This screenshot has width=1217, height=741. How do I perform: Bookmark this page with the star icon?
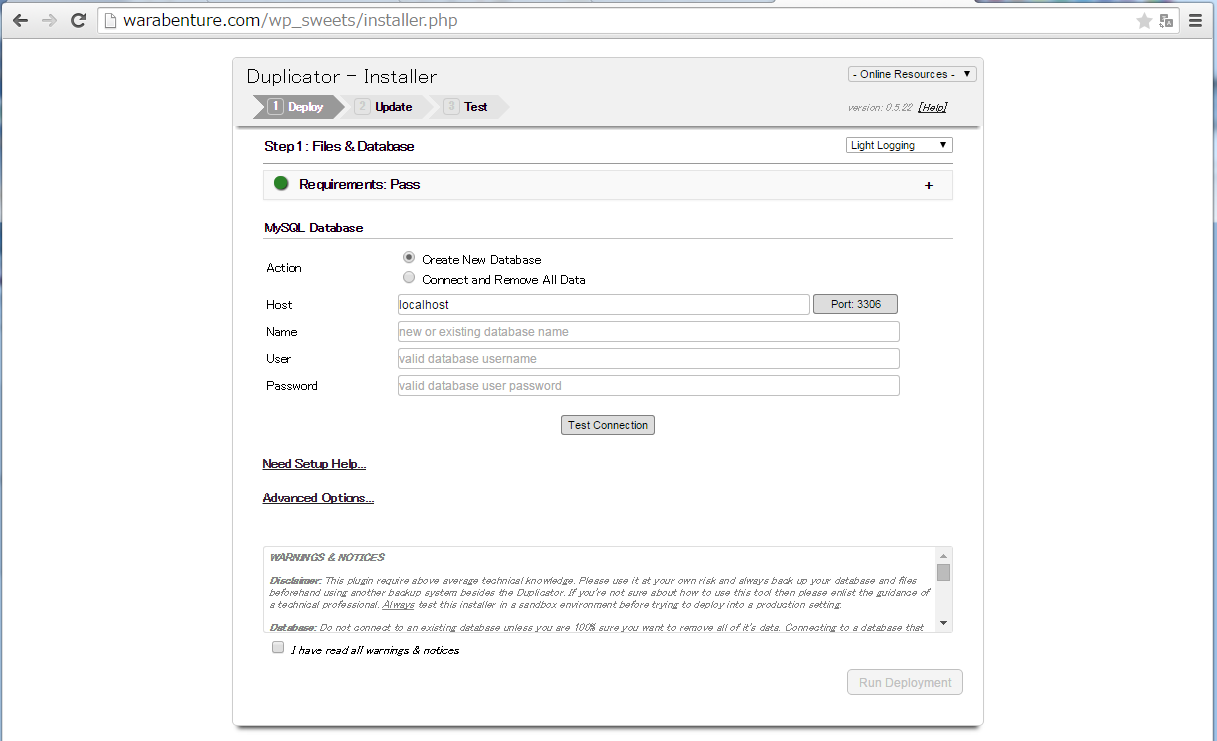click(x=1144, y=20)
